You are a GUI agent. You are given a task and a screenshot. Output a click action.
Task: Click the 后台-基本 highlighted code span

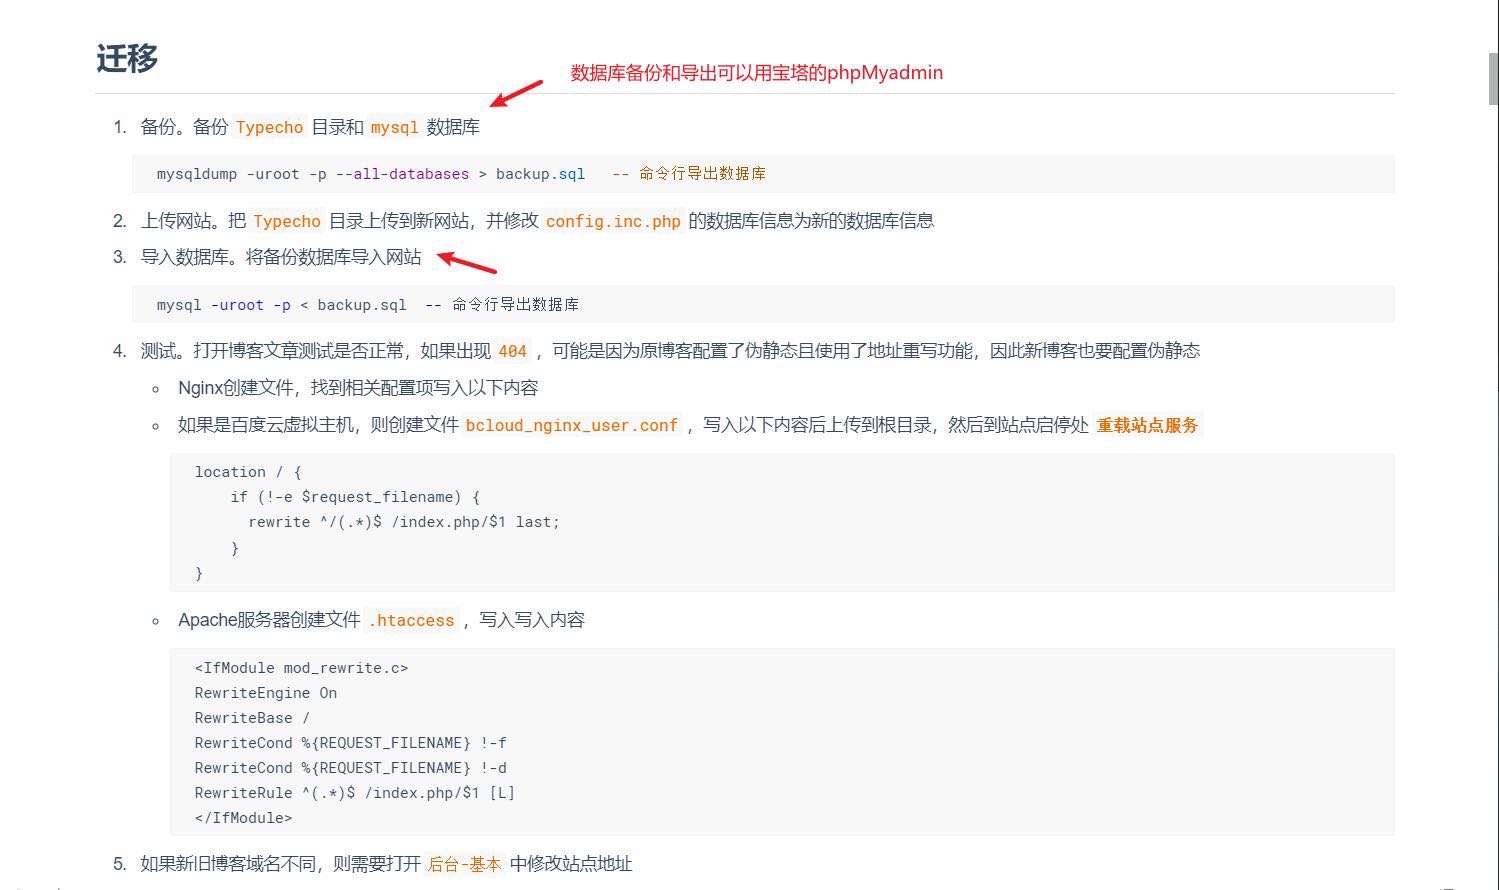point(465,864)
